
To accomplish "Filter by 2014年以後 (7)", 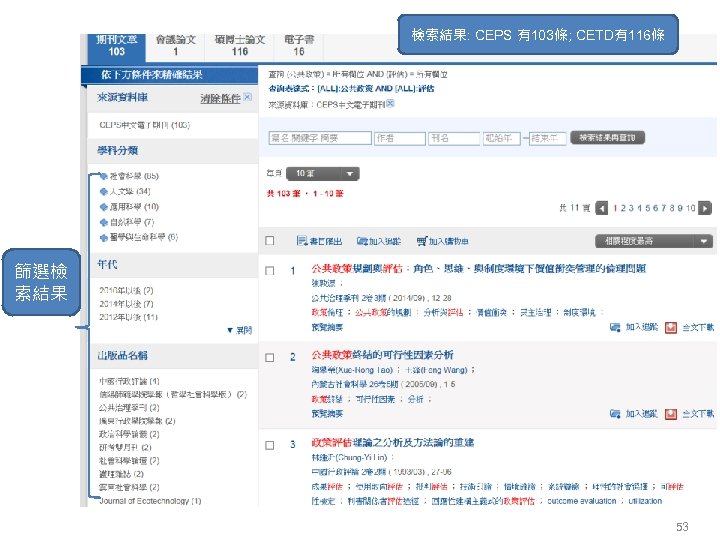I will (x=126, y=304).
